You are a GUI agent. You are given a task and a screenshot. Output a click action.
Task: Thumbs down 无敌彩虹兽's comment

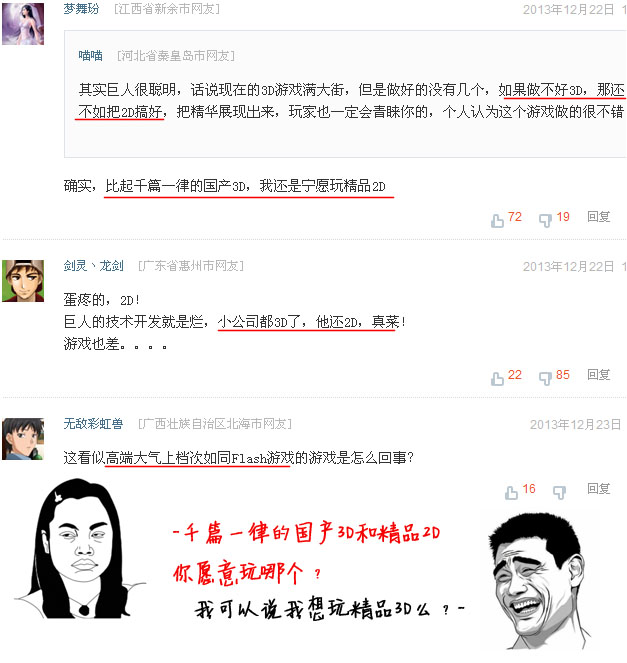[559, 492]
